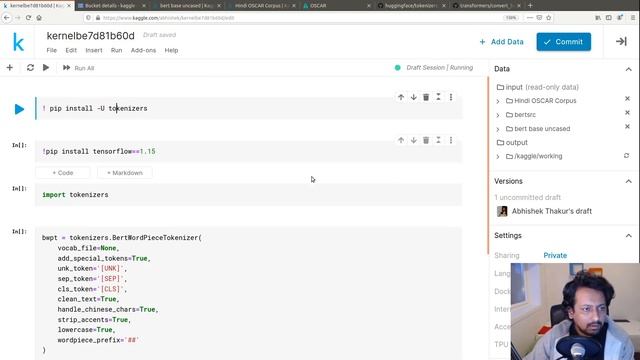Run the pip install tokenizers cell

[x=19, y=109]
